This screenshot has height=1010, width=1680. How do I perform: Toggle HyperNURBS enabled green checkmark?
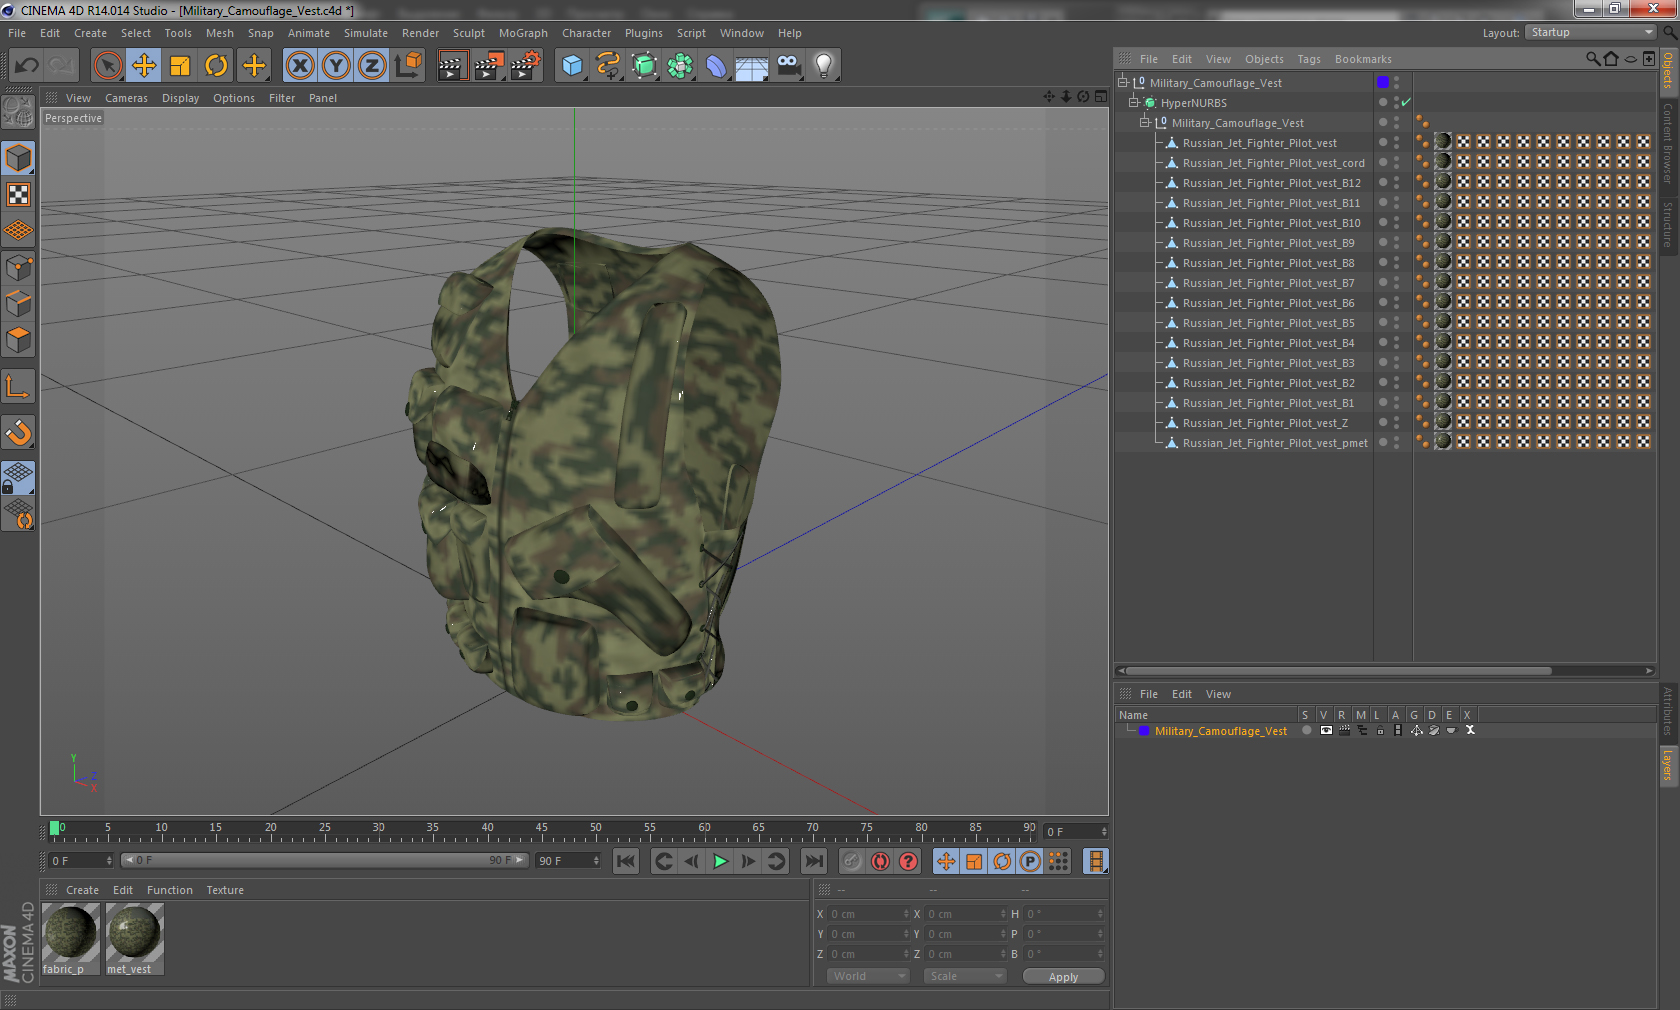[1406, 102]
